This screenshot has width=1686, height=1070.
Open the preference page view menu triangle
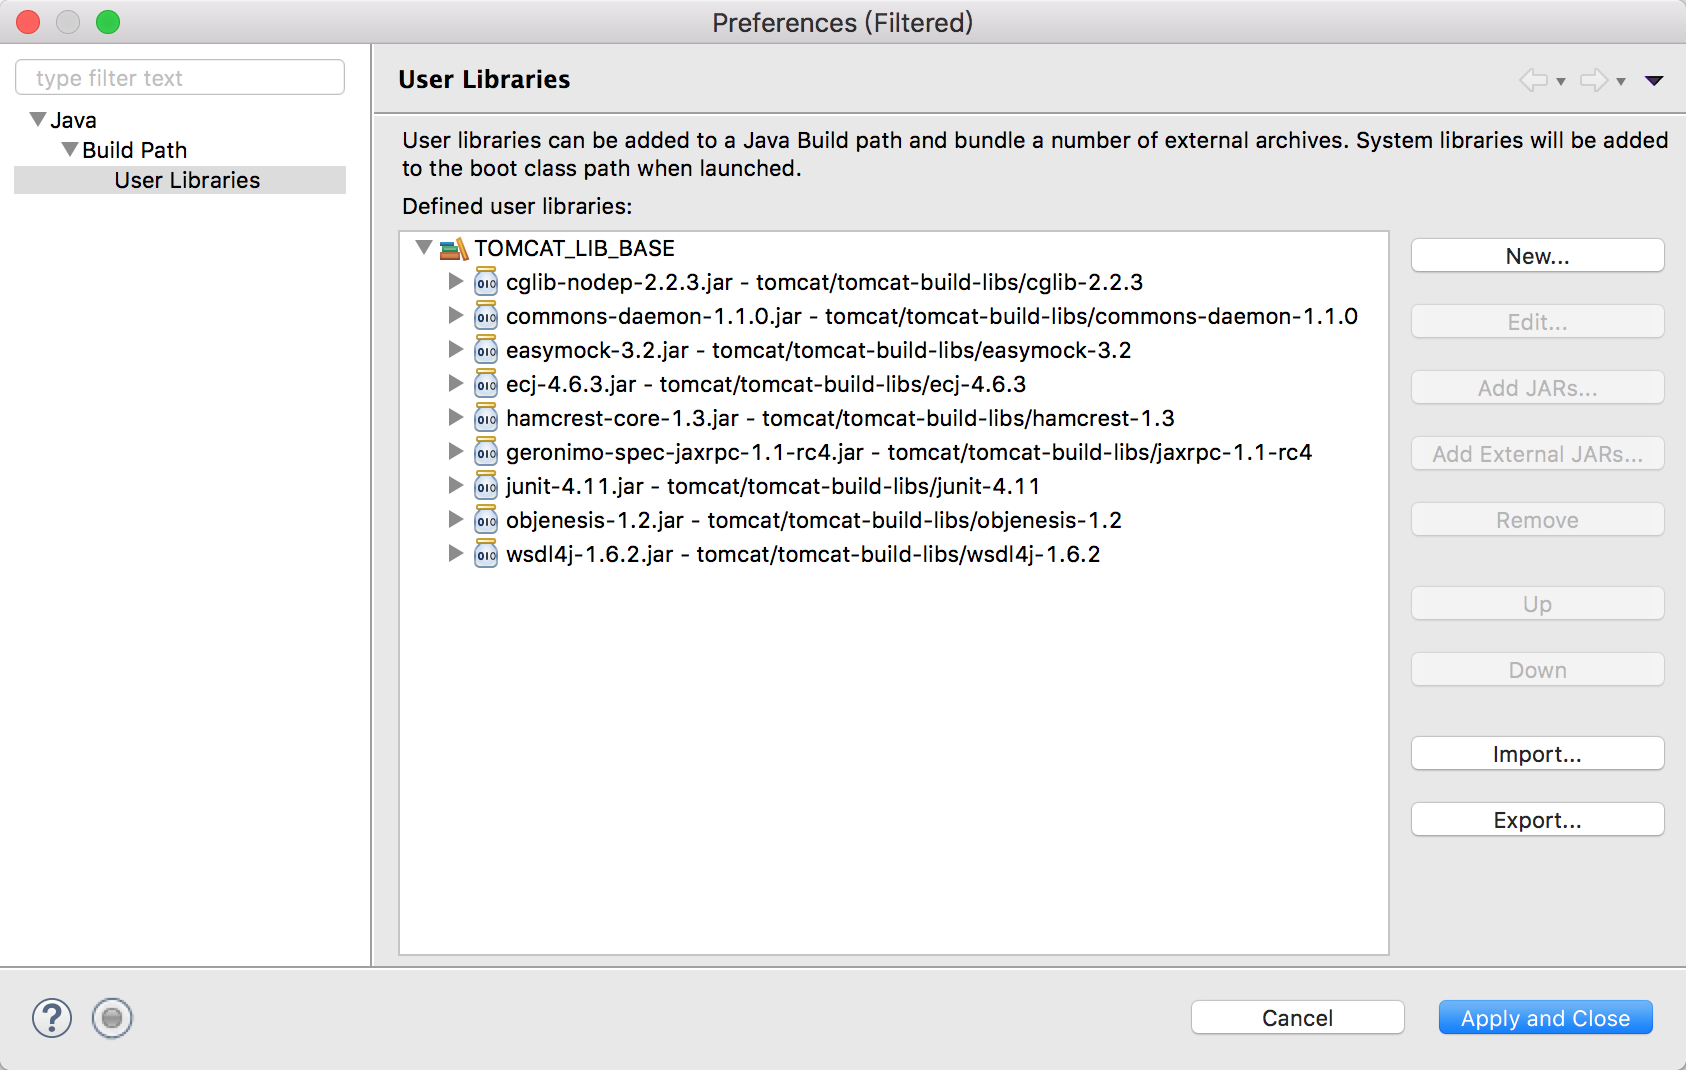point(1654,81)
